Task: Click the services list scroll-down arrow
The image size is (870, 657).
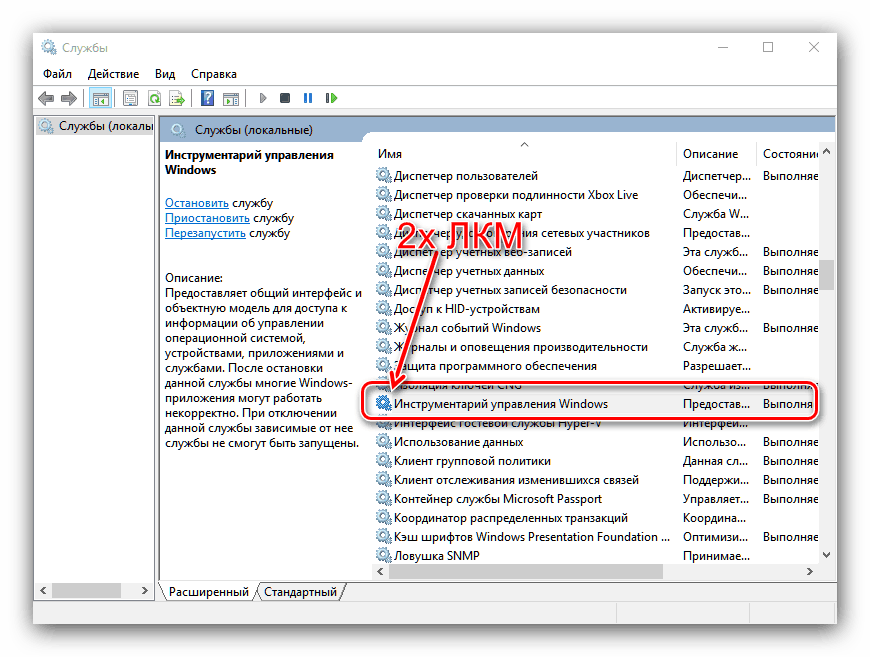Action: coord(827,554)
